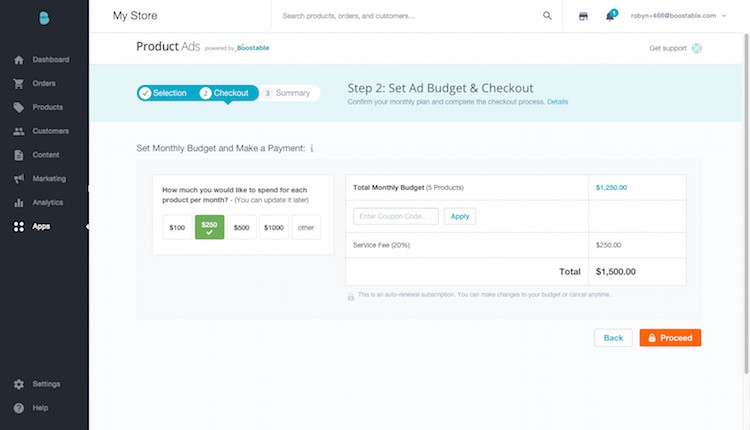Image resolution: width=750 pixels, height=430 pixels.
Task: Click the store logo icon in sidebar
Action: [x=44, y=18]
